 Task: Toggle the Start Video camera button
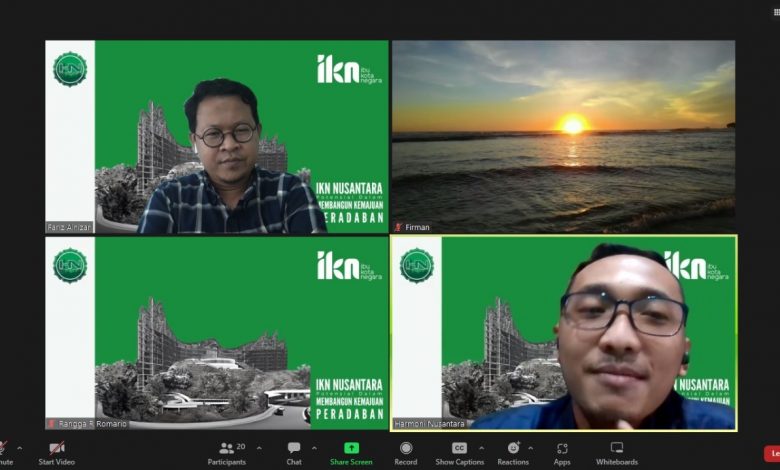pyautogui.click(x=57, y=453)
